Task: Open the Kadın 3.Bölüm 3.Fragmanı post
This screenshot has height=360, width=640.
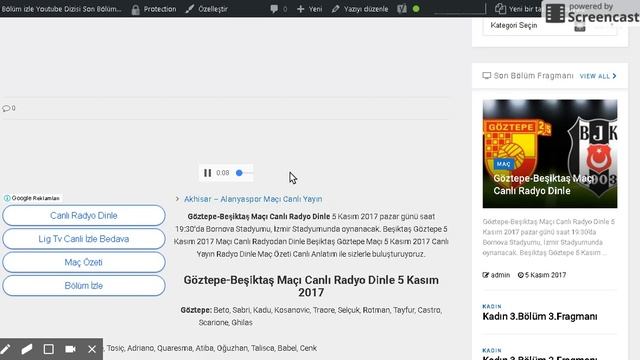Action: coord(540,316)
